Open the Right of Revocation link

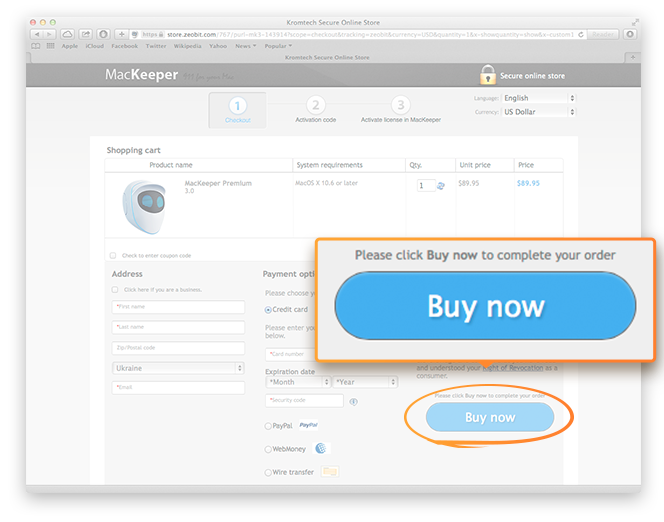tap(513, 368)
